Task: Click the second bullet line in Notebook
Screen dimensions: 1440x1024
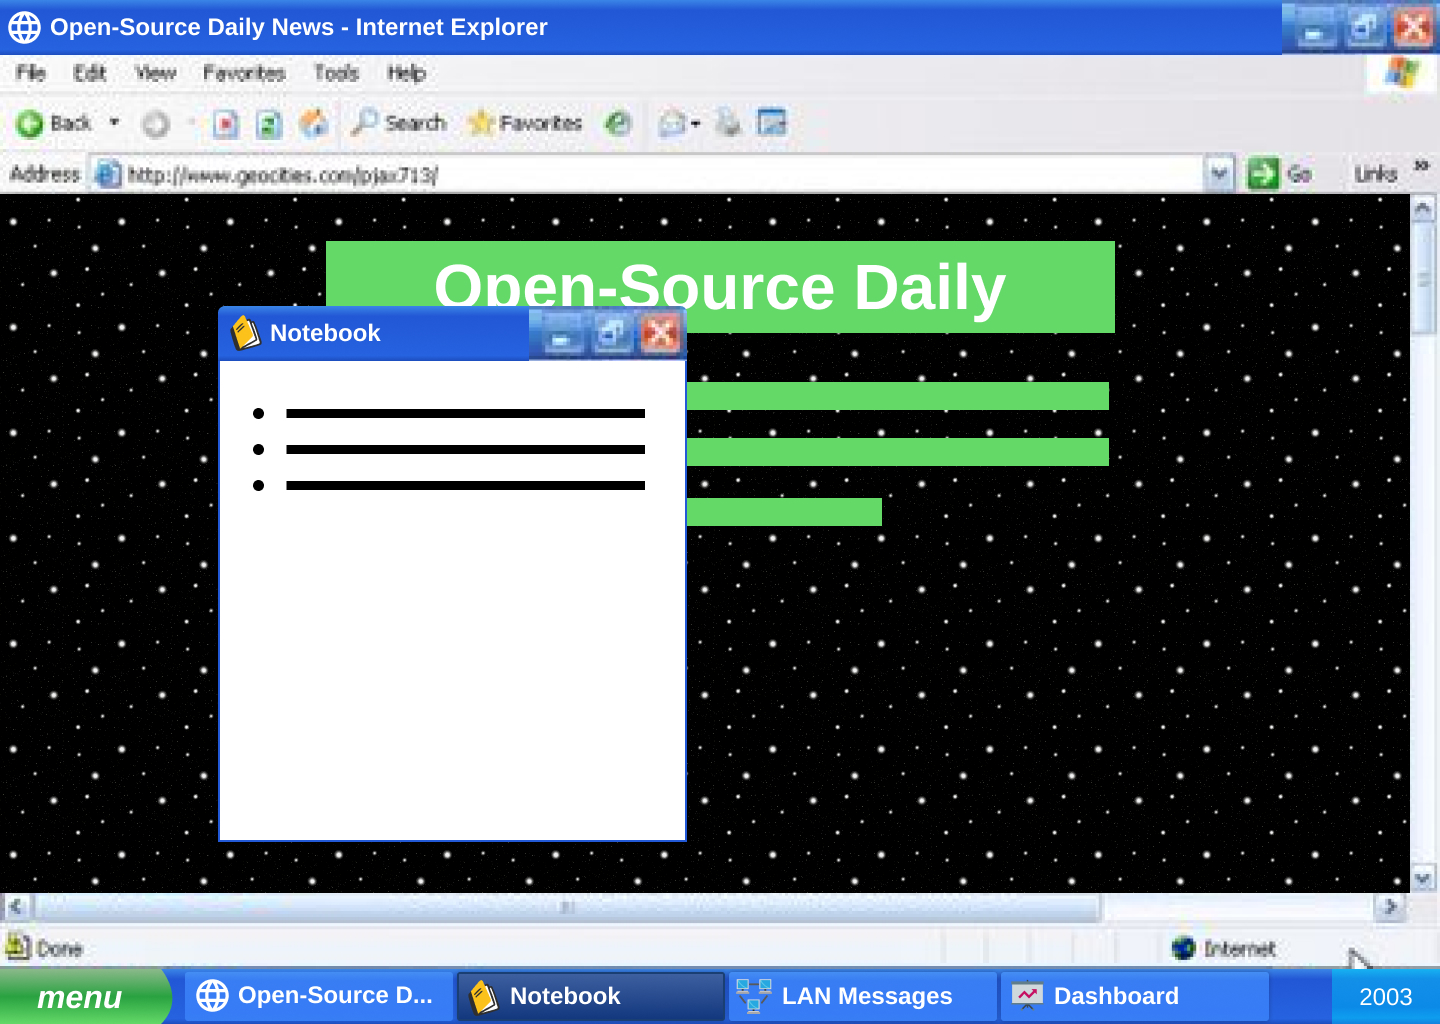Action: (x=466, y=449)
